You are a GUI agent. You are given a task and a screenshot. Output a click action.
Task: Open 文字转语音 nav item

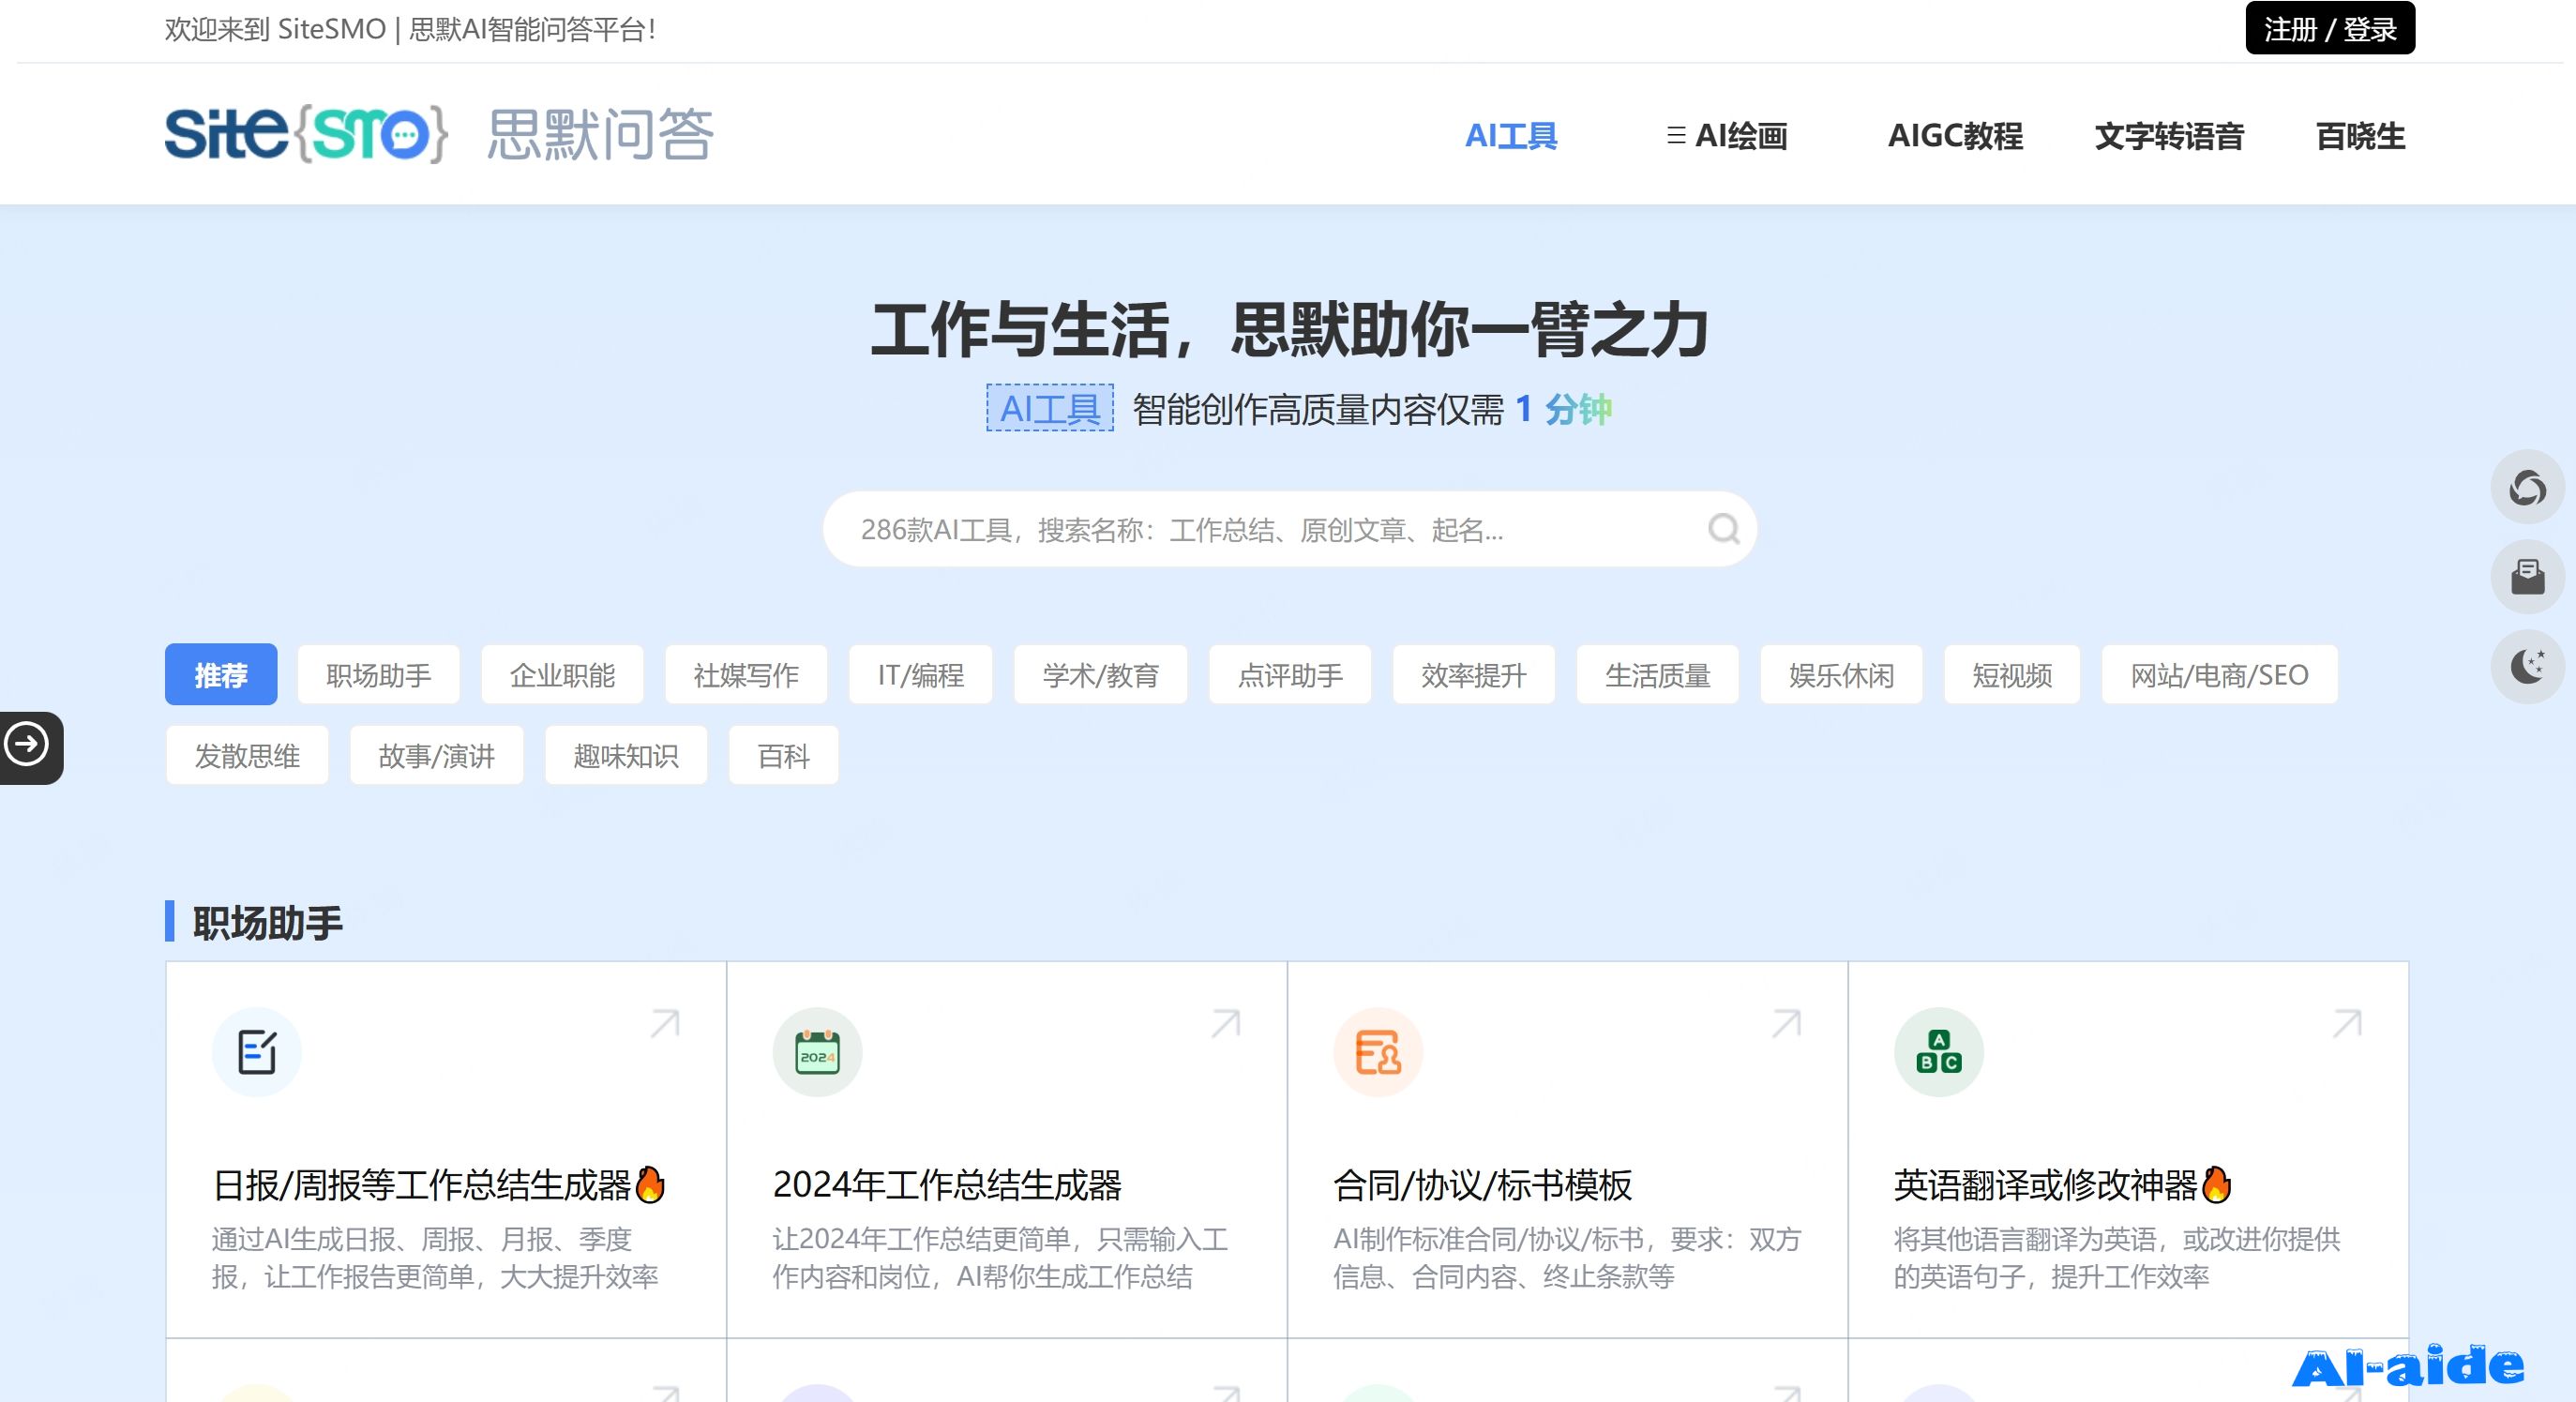[2169, 135]
